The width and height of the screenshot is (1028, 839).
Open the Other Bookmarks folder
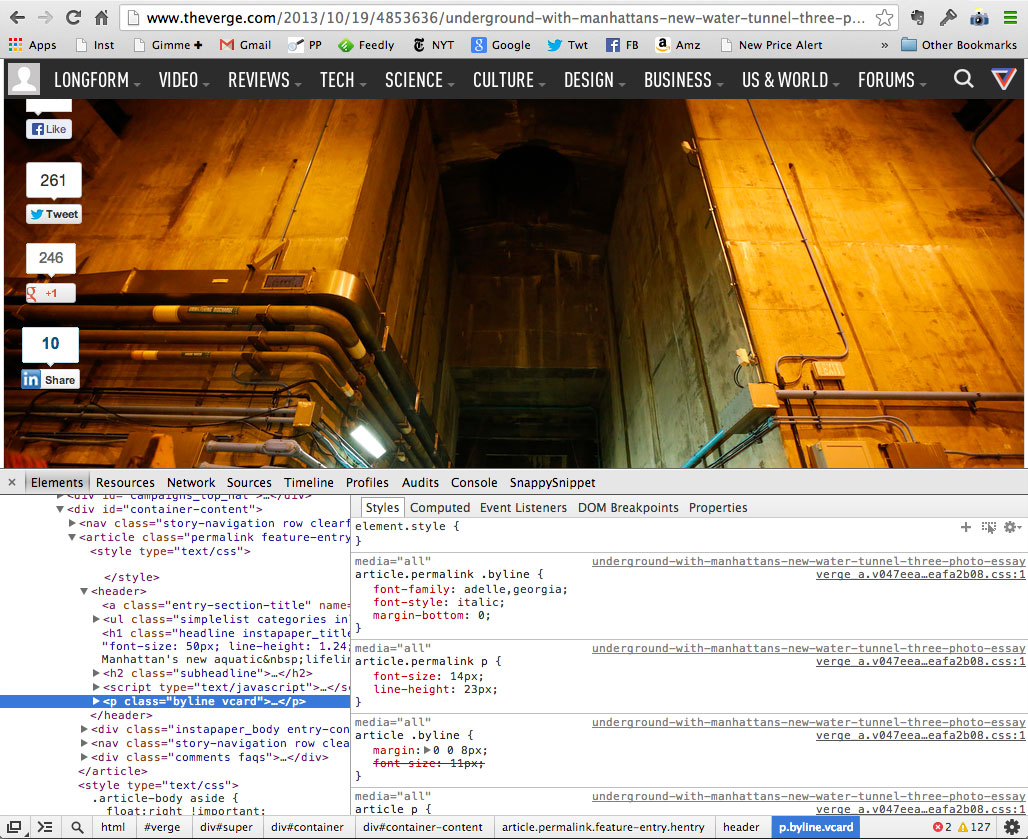click(959, 45)
